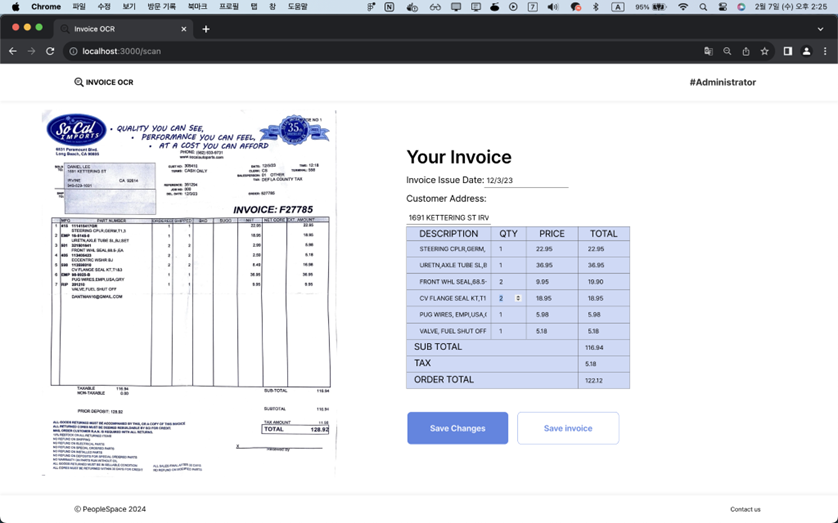Expand the tab search chevron
The height and width of the screenshot is (523, 838).
820,29
